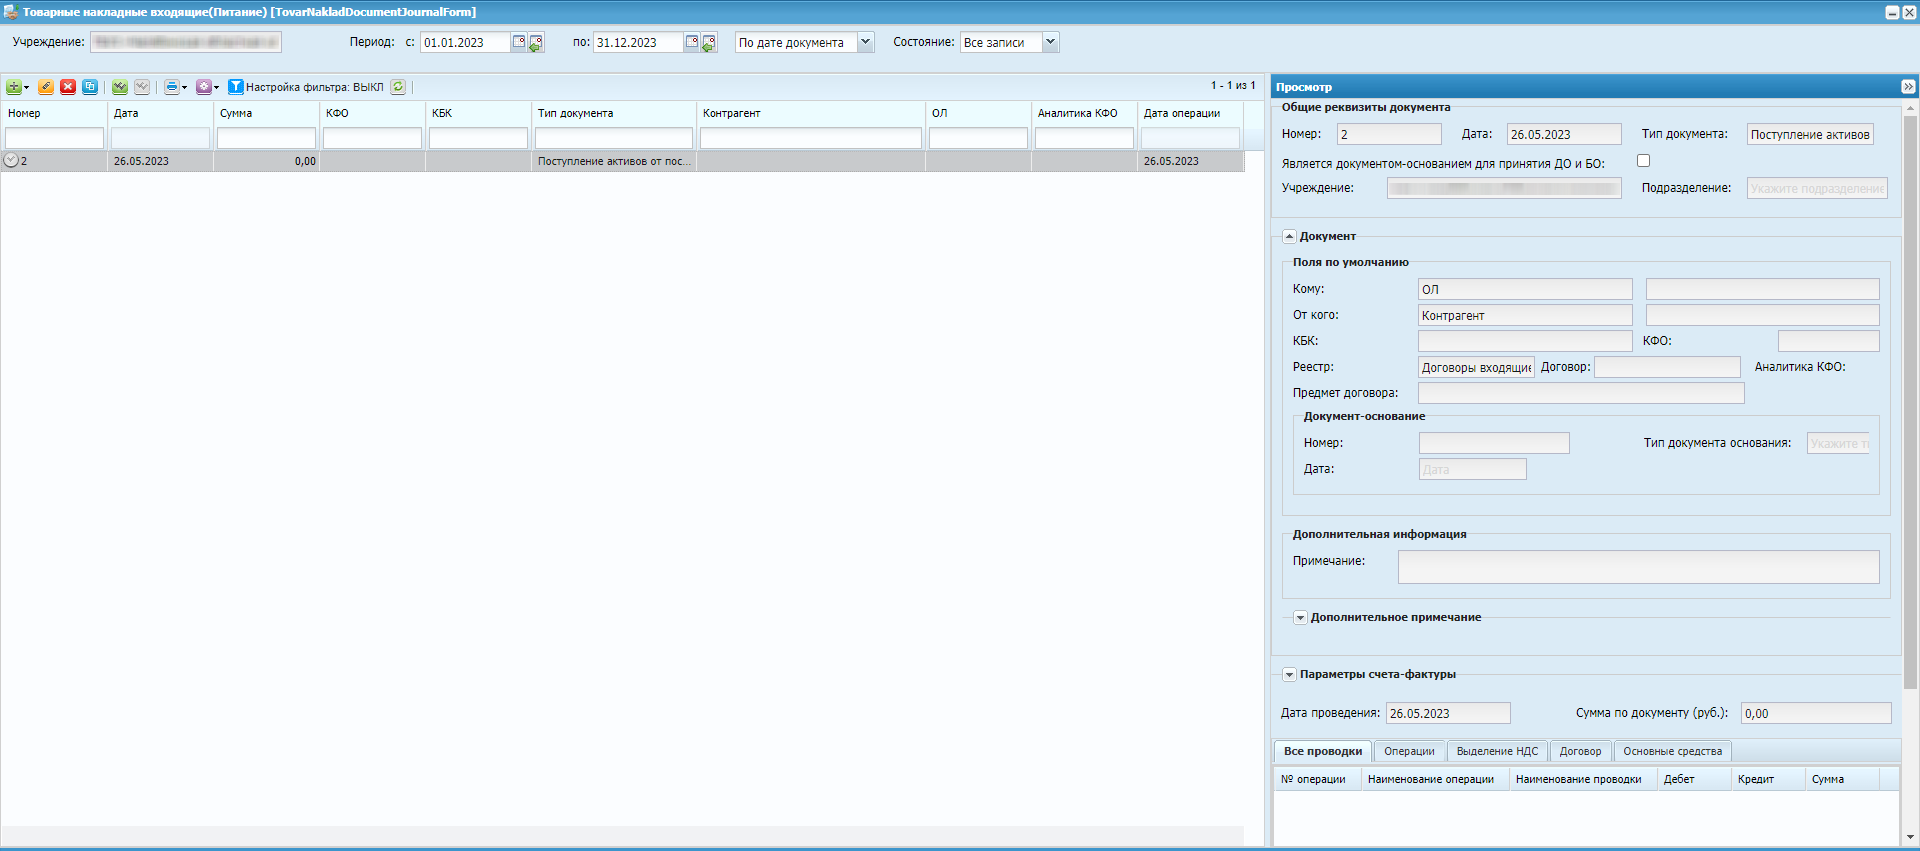Click the Предмет договора field
The height and width of the screenshot is (851, 1920).
pos(1581,393)
